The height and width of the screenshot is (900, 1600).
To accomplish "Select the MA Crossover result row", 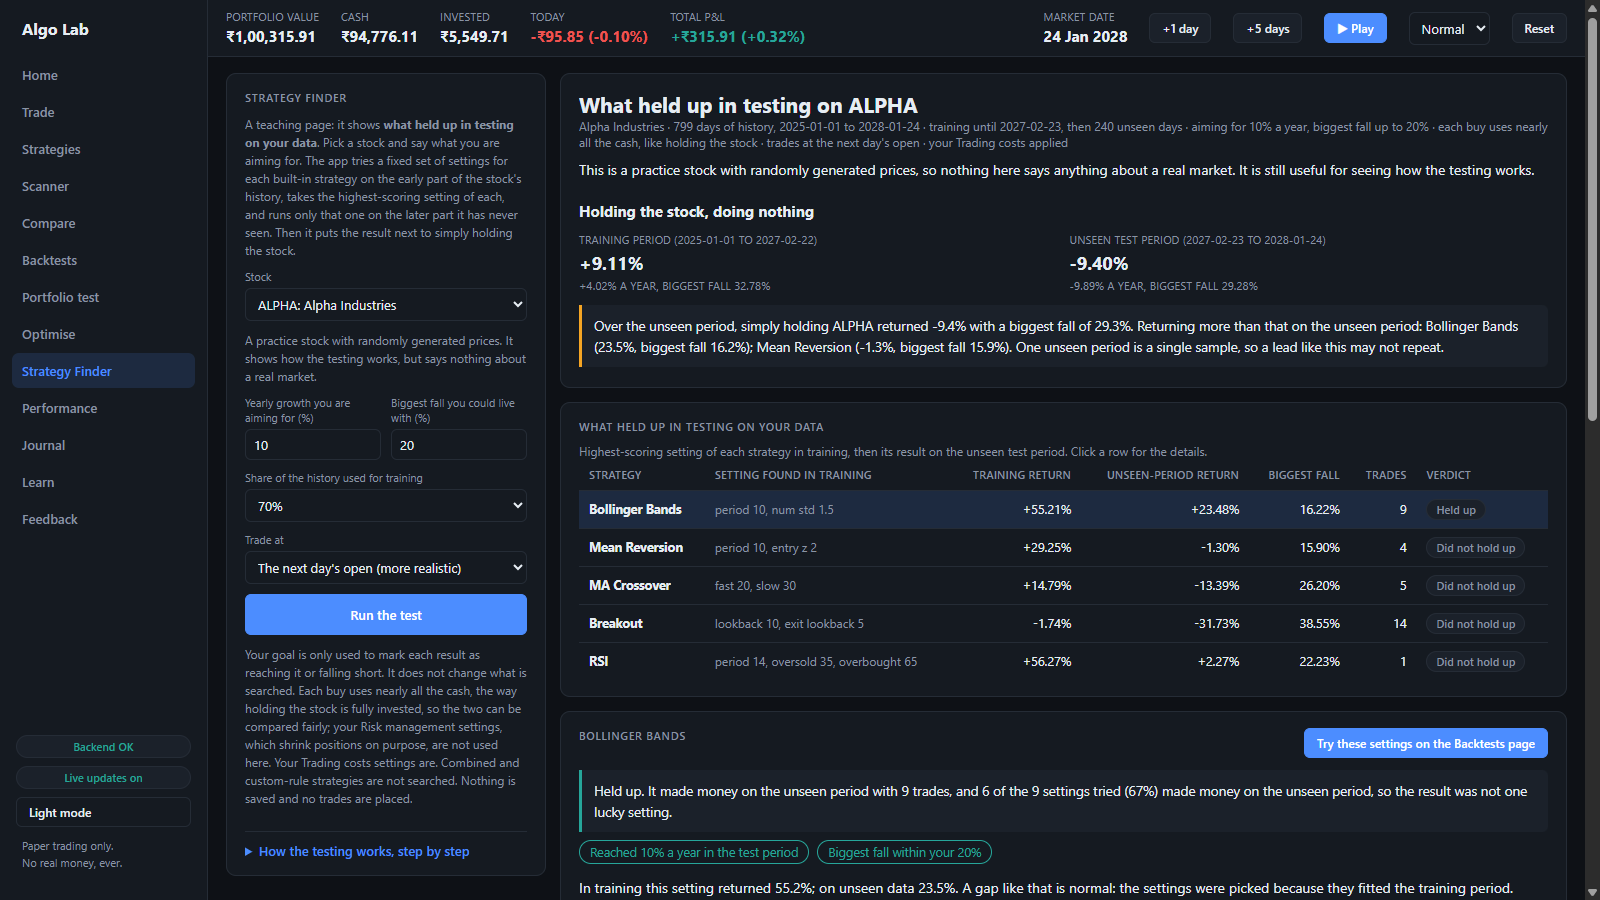I will [1063, 586].
